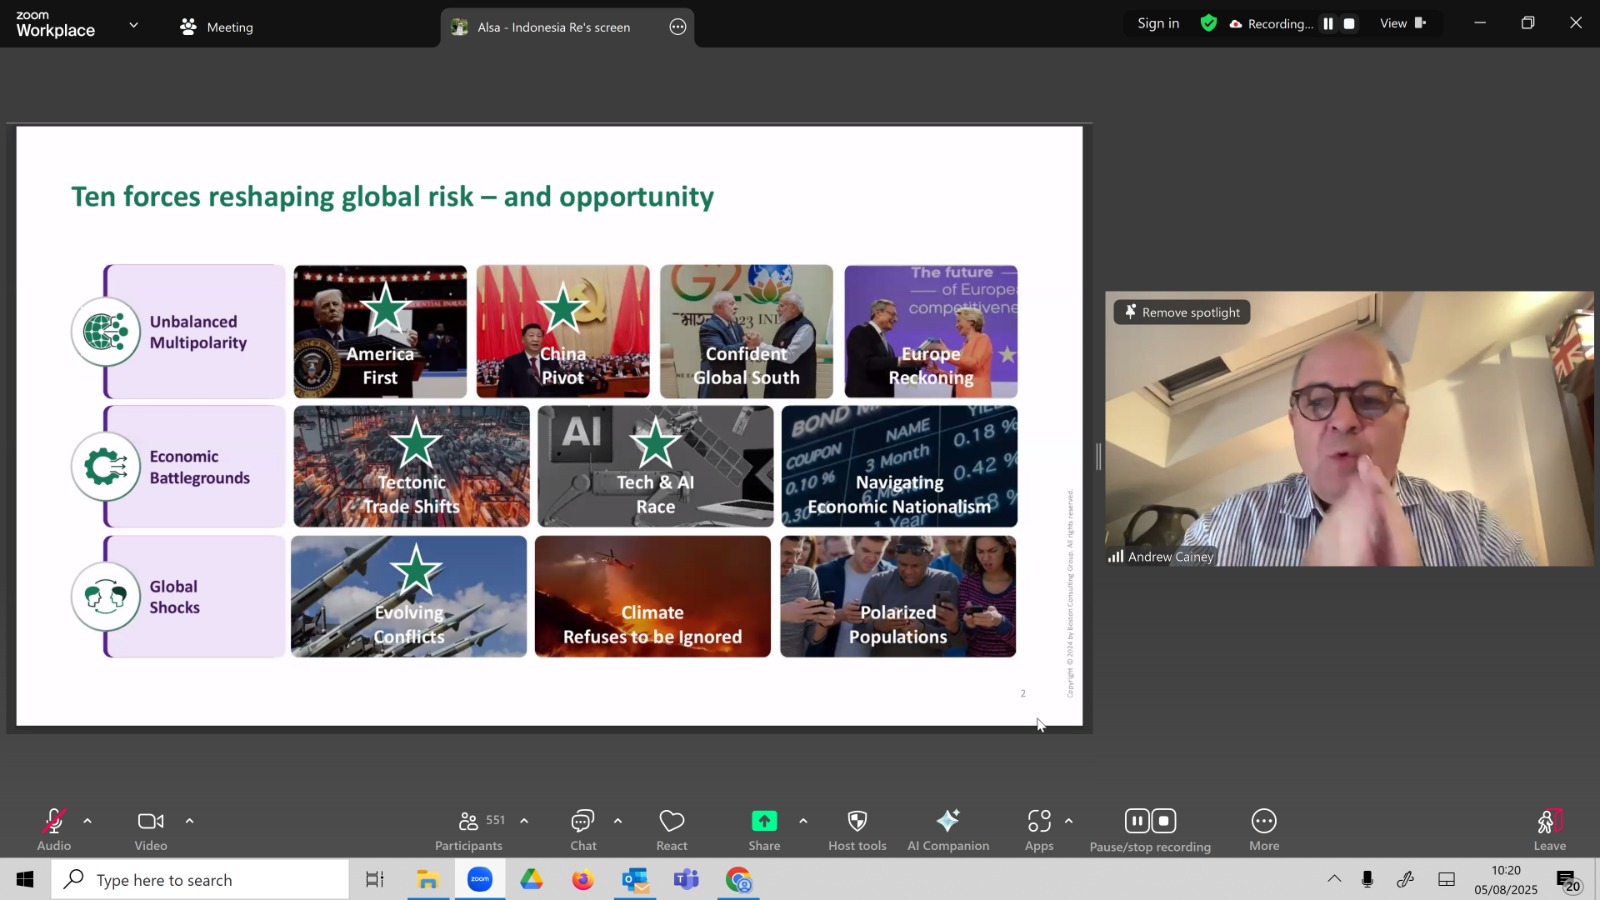Open the React emoji menu
This screenshot has height=900, width=1600.
point(672,830)
